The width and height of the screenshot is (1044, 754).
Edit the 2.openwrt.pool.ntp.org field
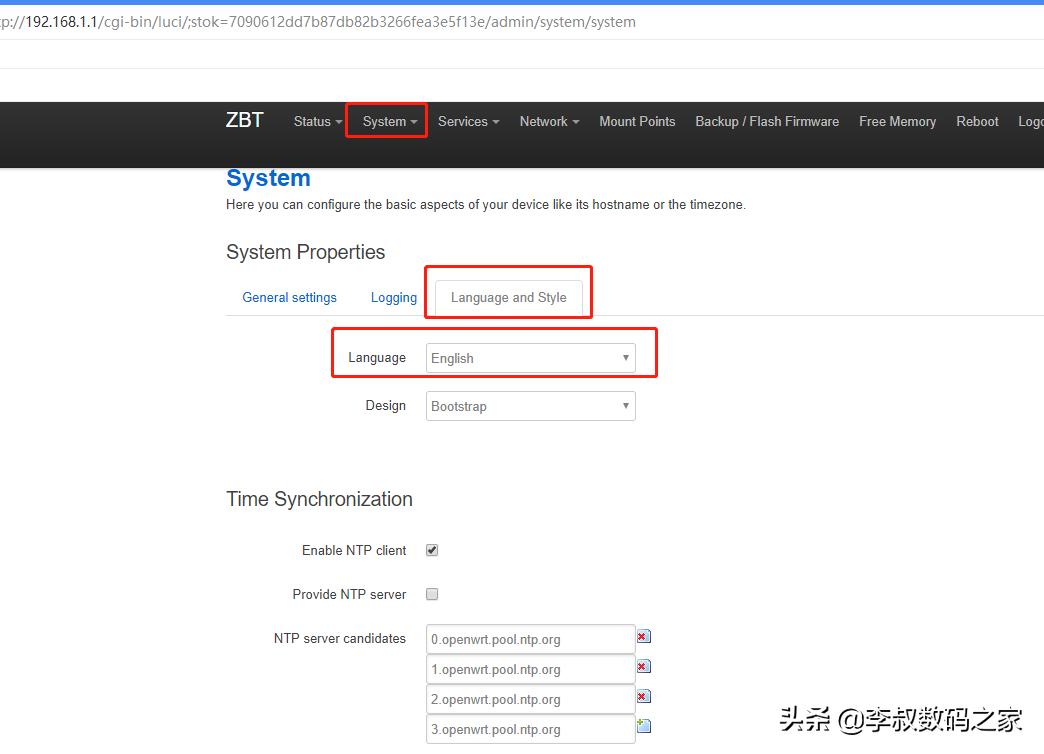click(x=531, y=699)
